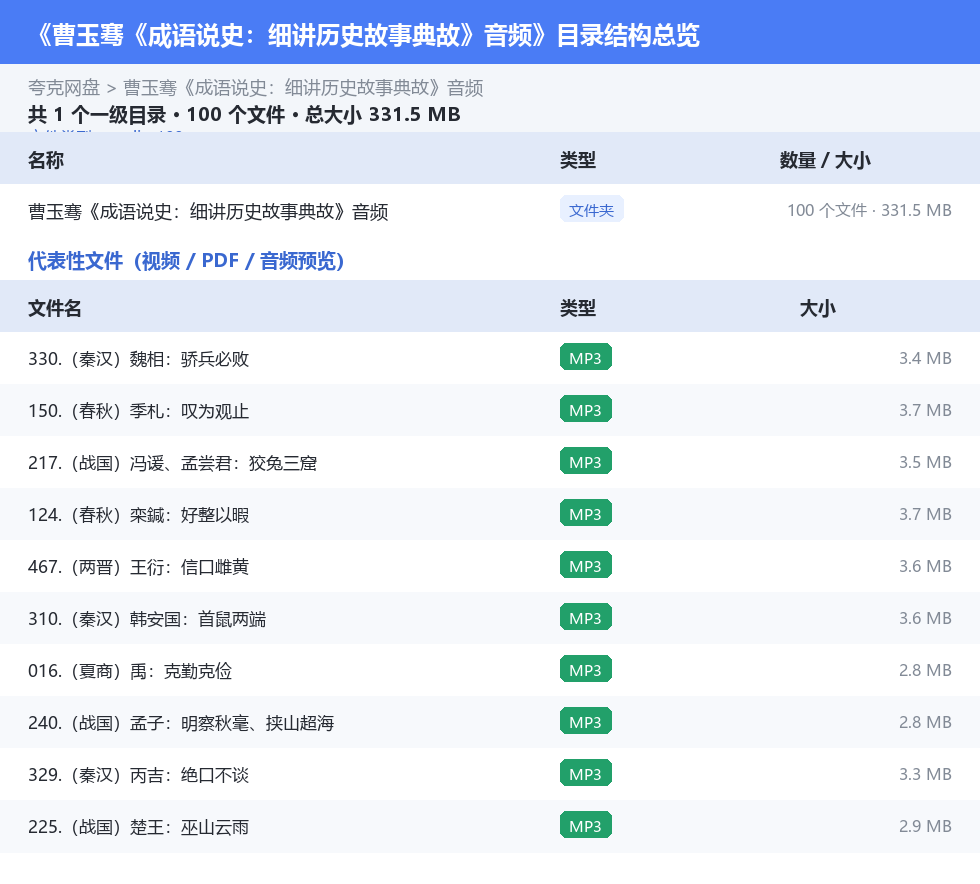Select the size of 季札：叹为观止

925,410
